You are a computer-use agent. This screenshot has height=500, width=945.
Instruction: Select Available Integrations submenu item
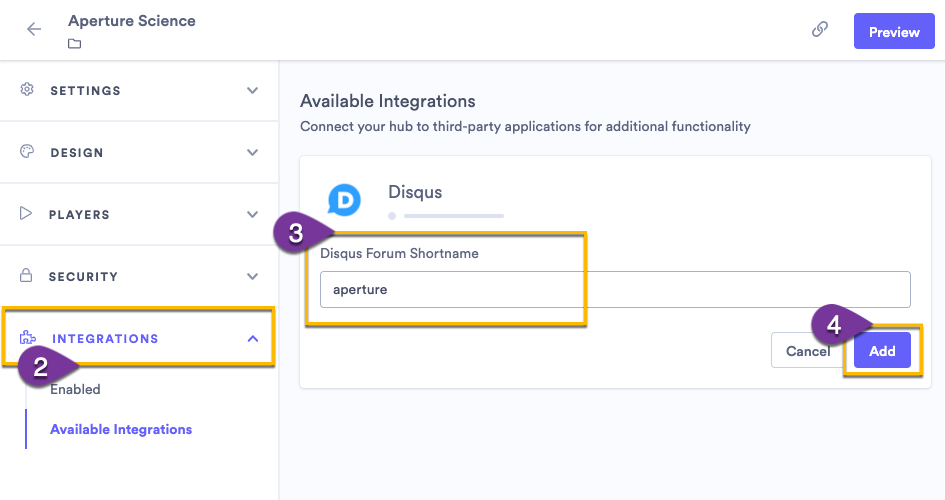tap(121, 429)
